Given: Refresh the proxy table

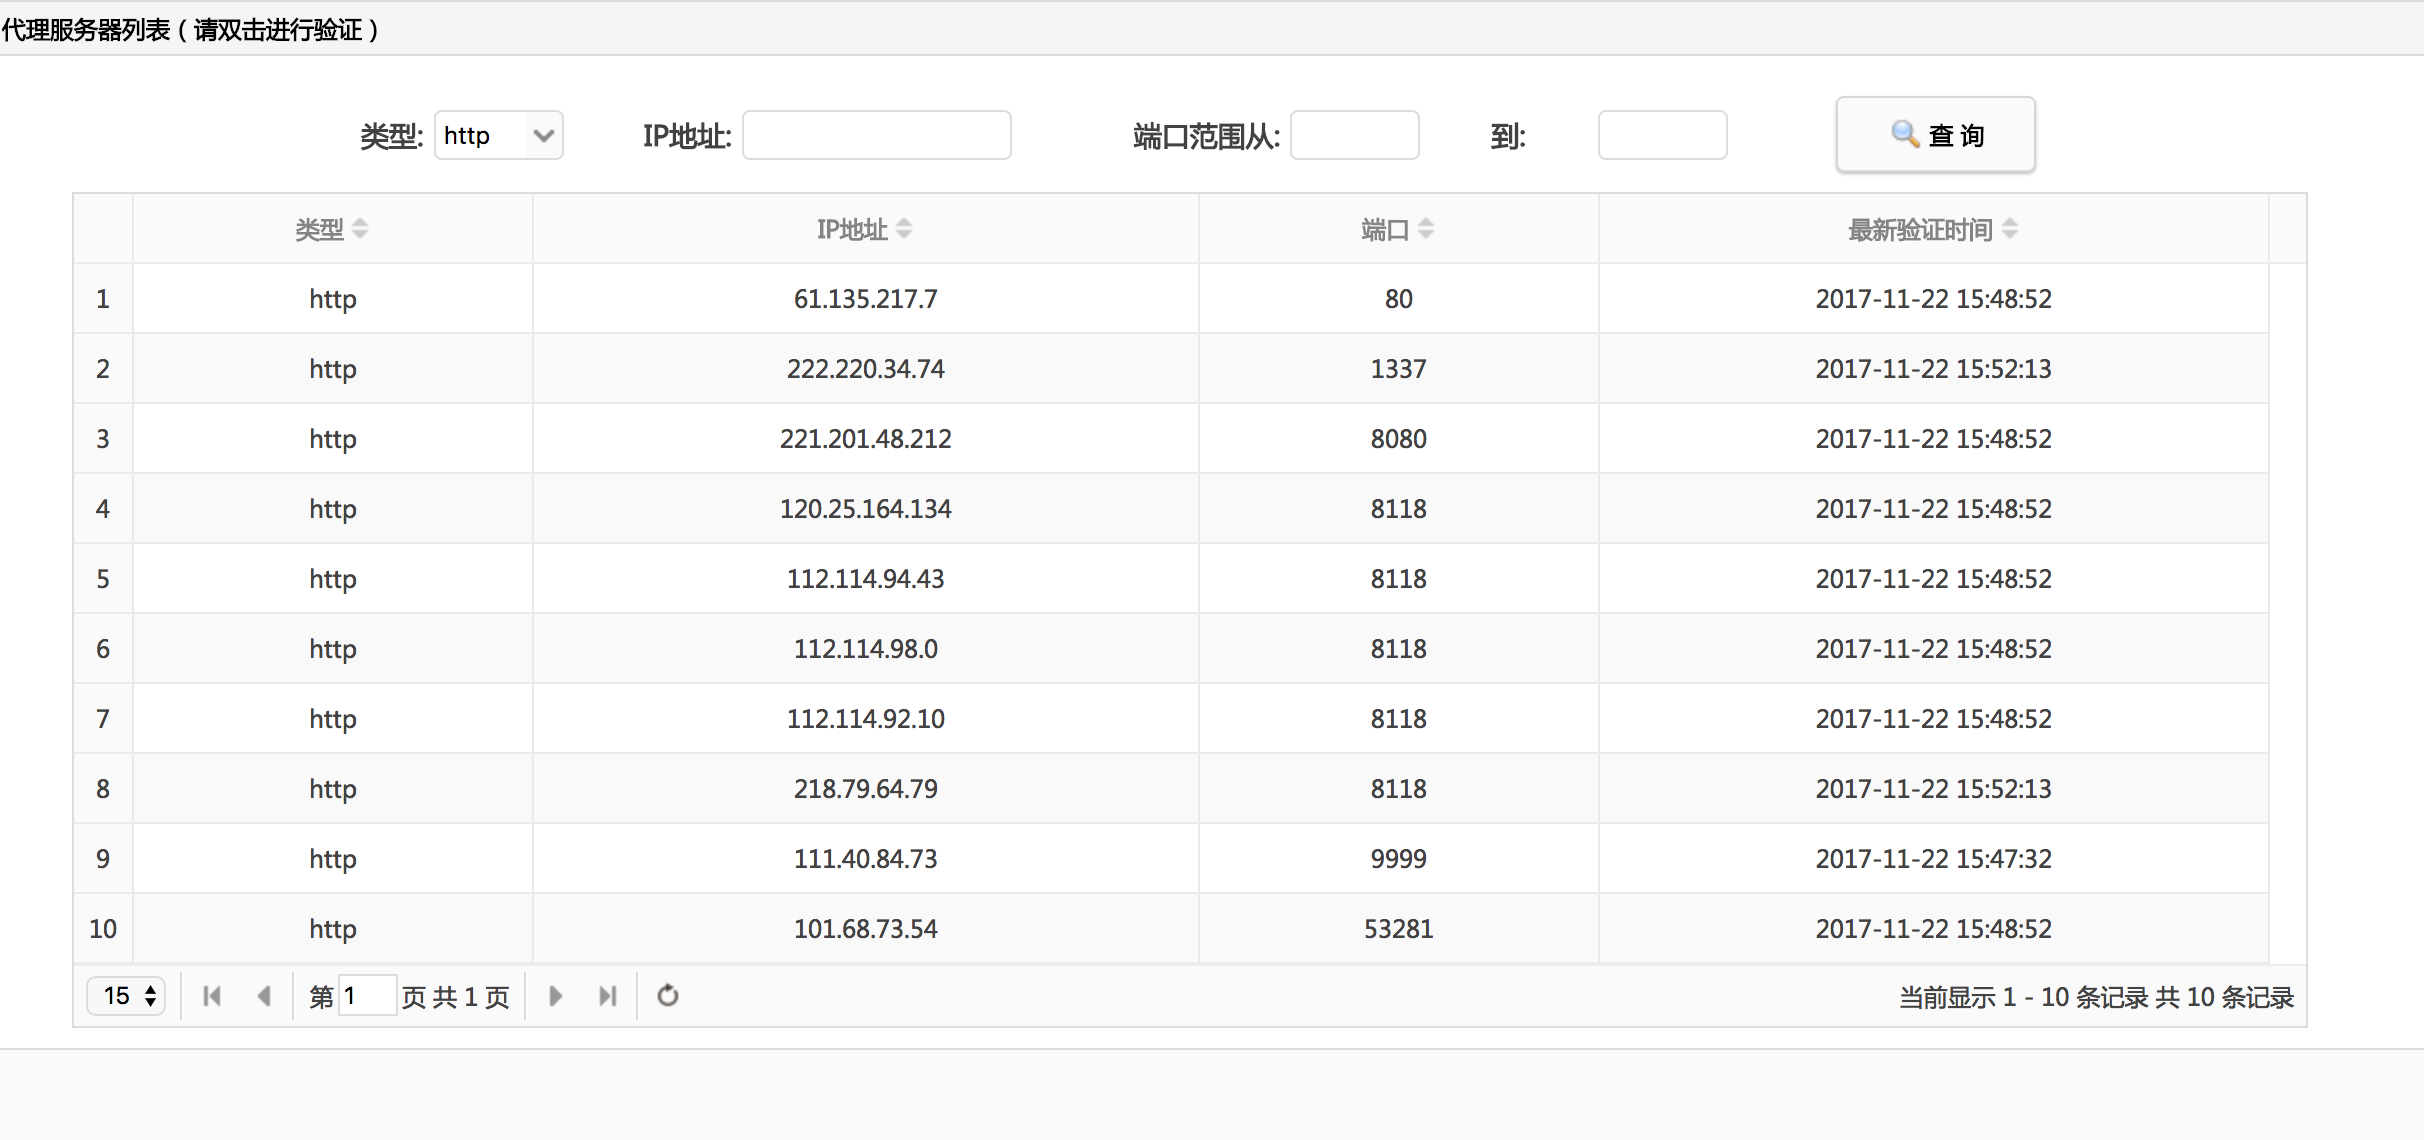Looking at the screenshot, I should (x=668, y=996).
